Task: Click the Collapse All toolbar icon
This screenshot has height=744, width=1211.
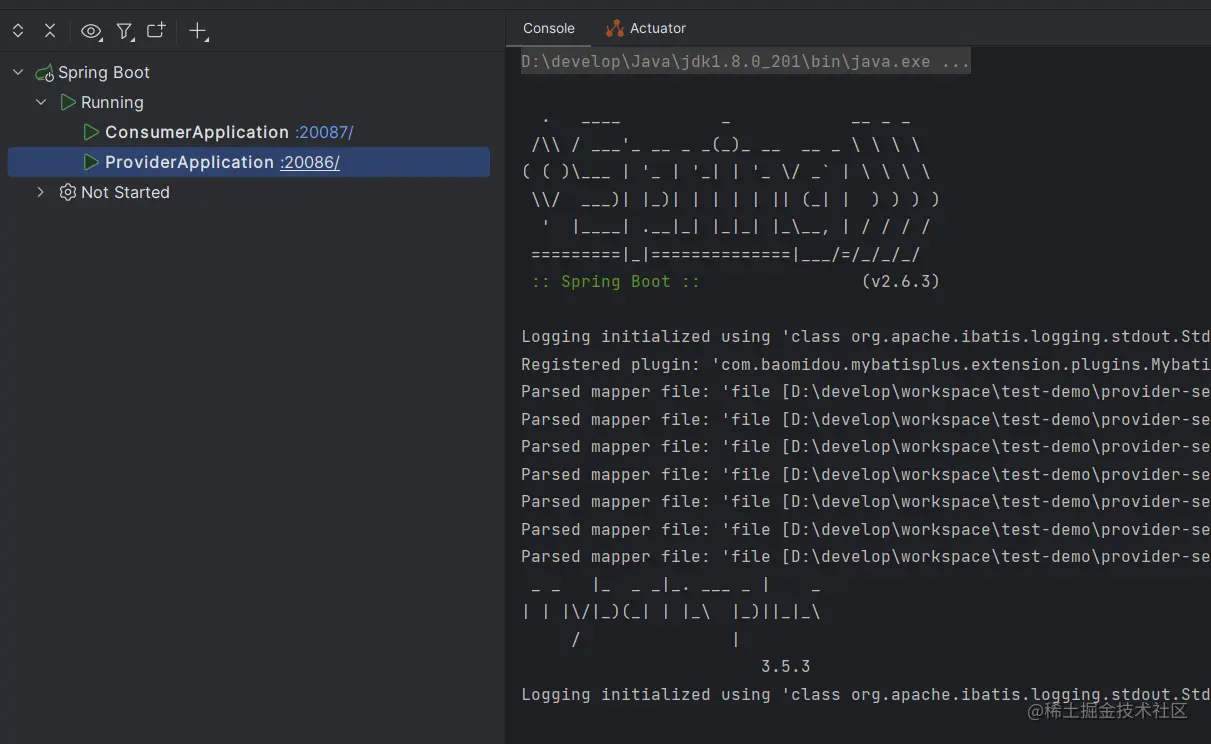Action: (50, 31)
